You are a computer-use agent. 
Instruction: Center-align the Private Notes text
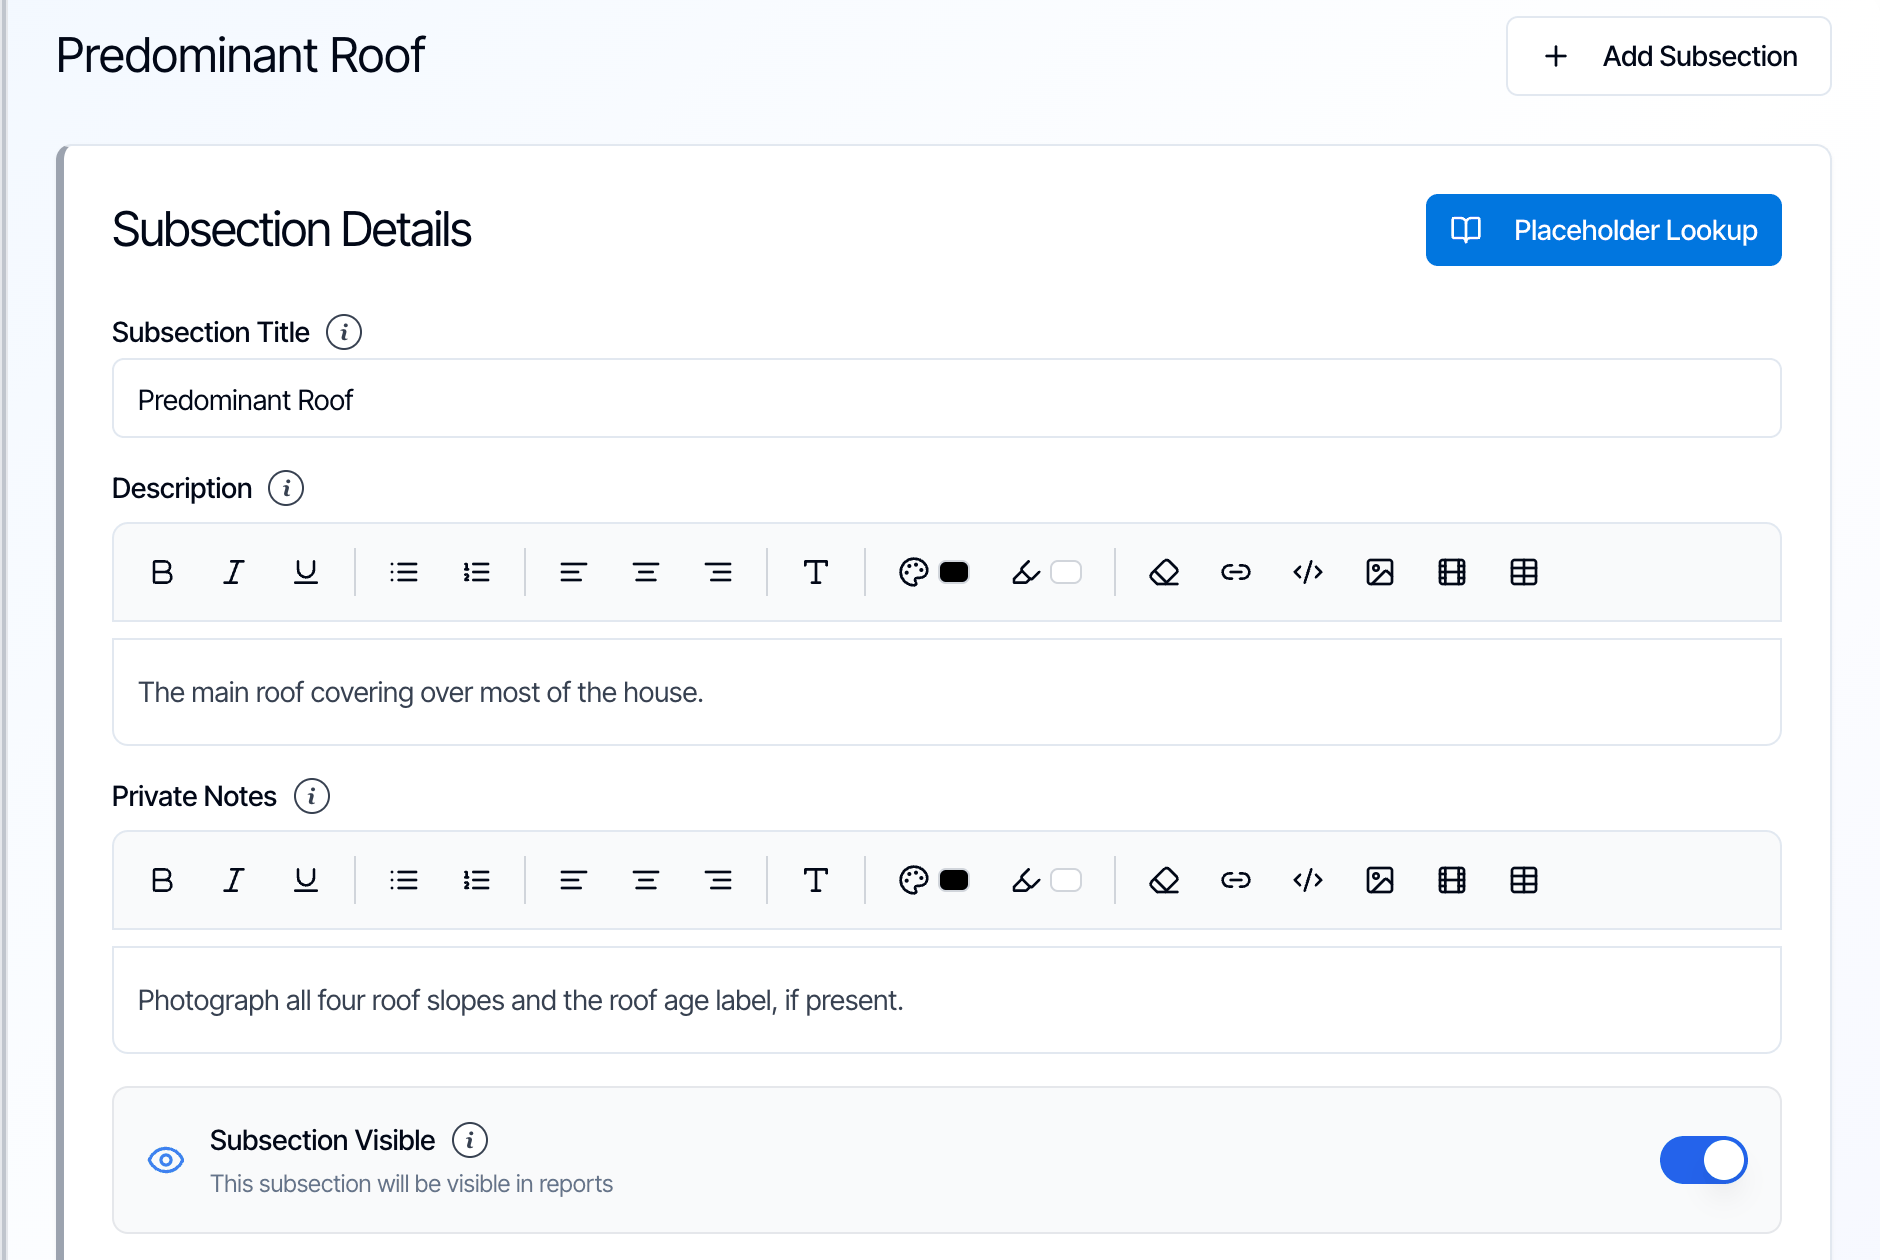pos(646,880)
